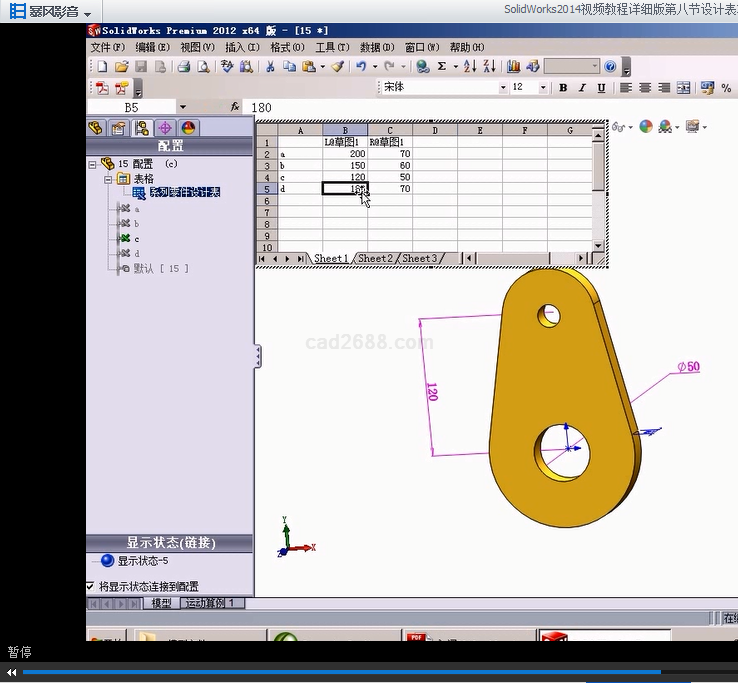Screen dimensions: 738x683
Task: Open the DisplayManager color ball tab
Action: [x=187, y=128]
